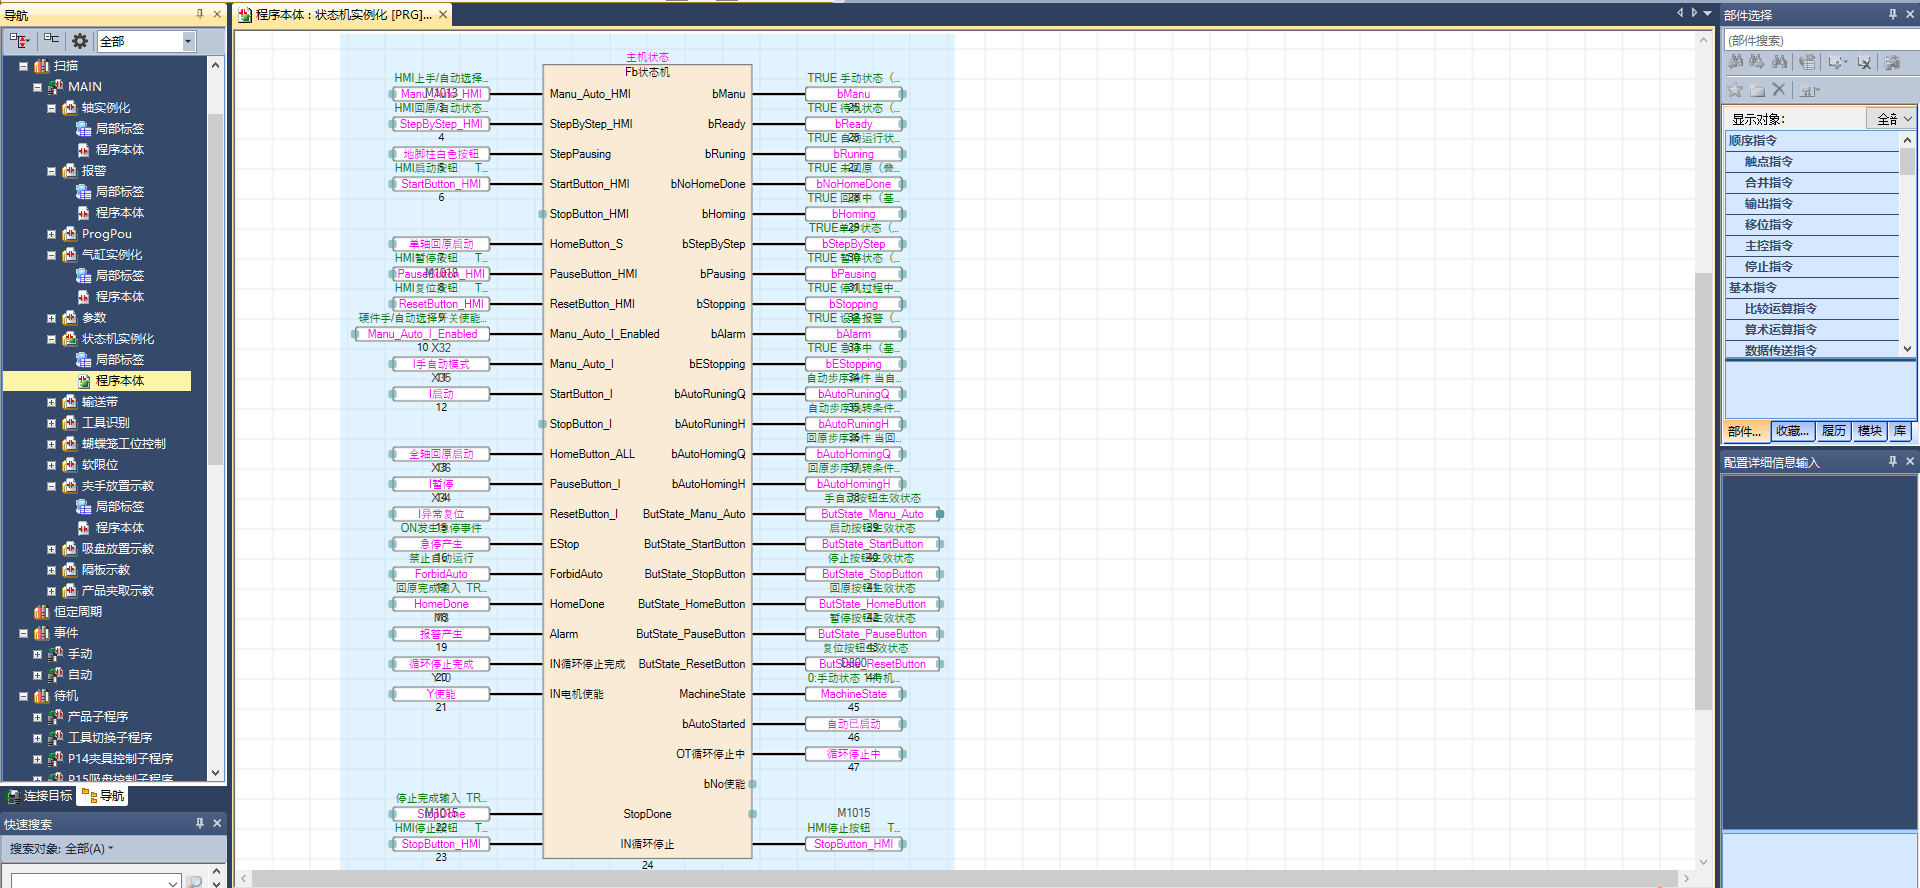Select P14夹具控制子程序 tree item
Viewport: 1920px width, 888px height.
click(120, 759)
